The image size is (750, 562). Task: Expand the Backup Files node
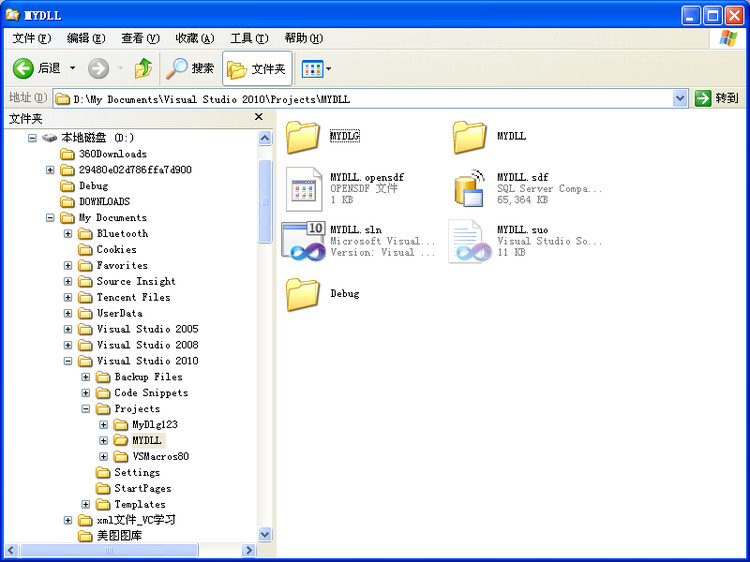point(86,377)
